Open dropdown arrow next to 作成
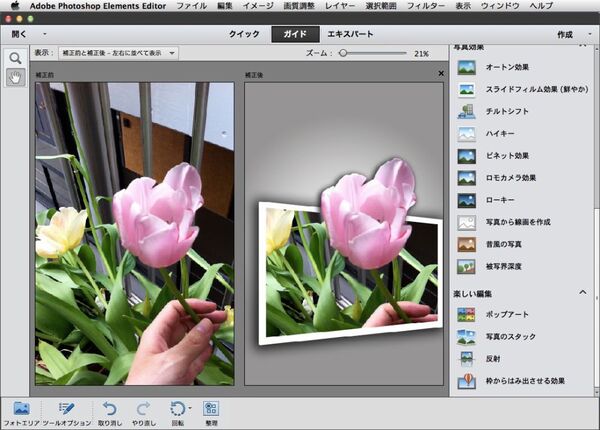Screen dimensions: 600x430 (590, 34)
